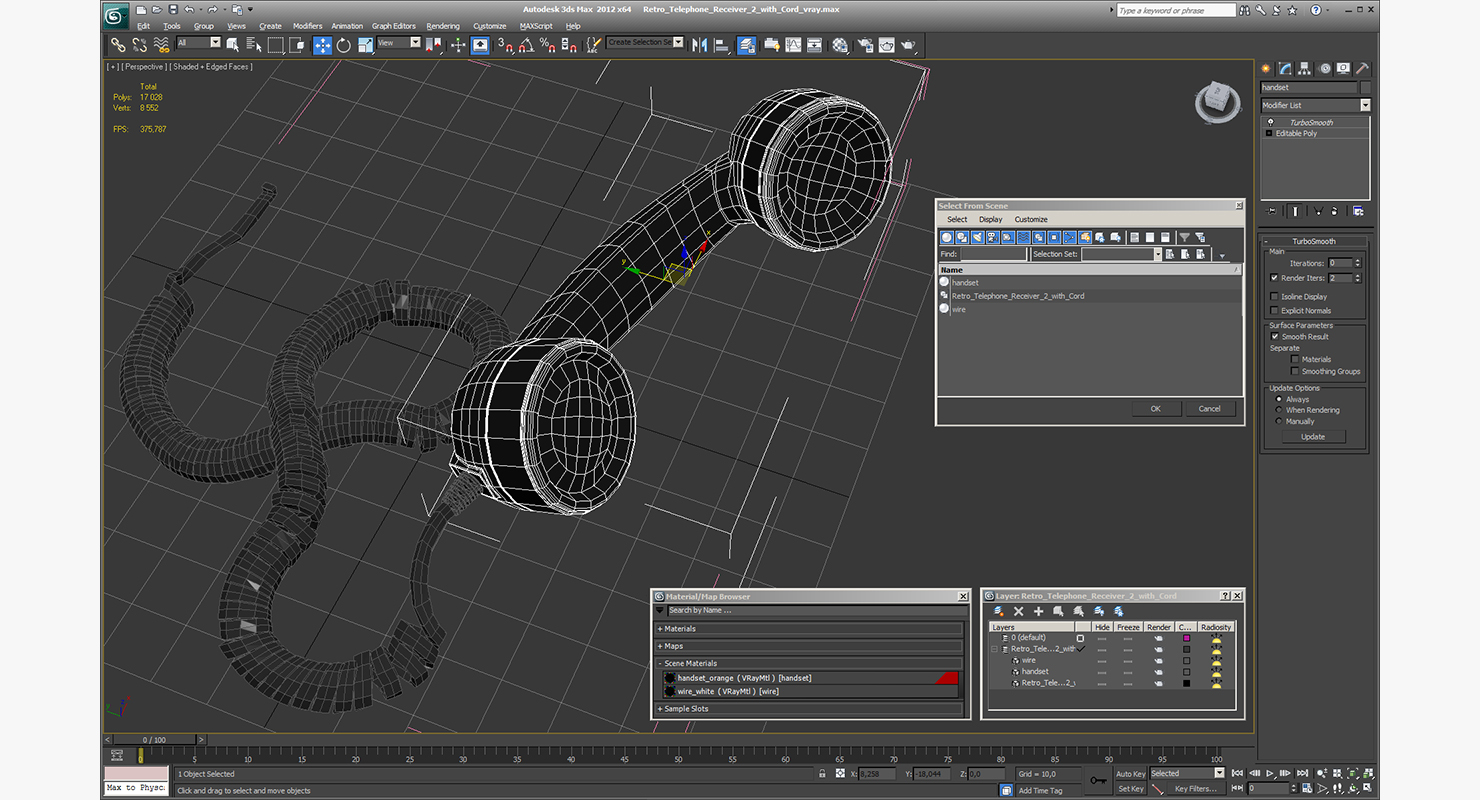Switch to the Utilities command panel
Viewport: 1480px width, 800px height.
click(1363, 69)
